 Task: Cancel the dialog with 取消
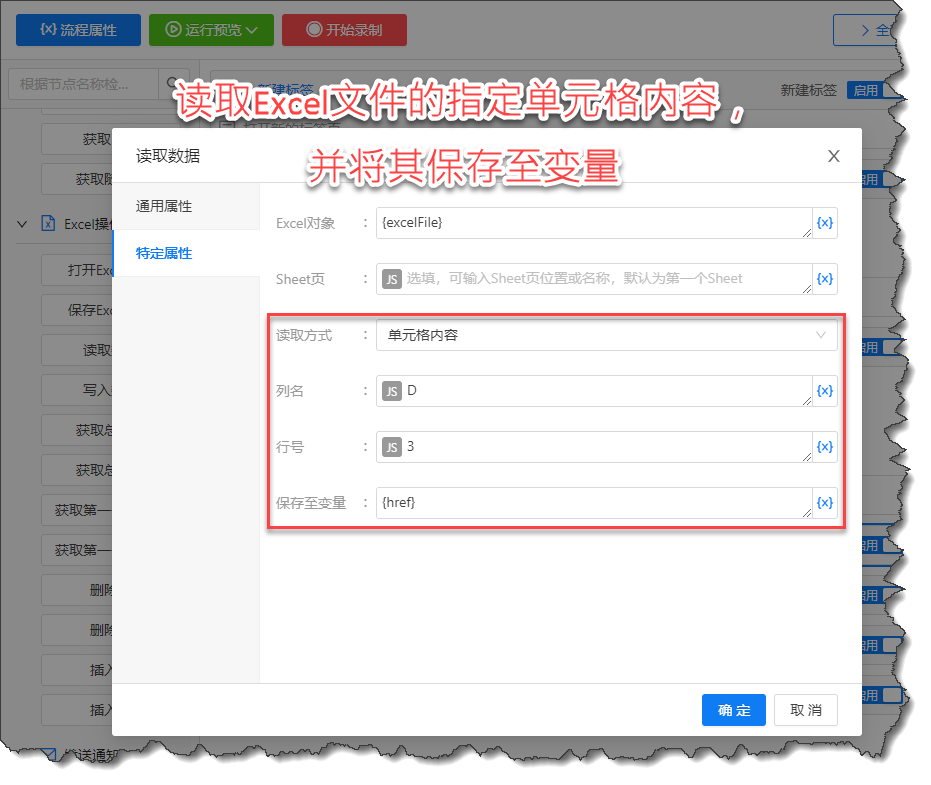tap(806, 710)
